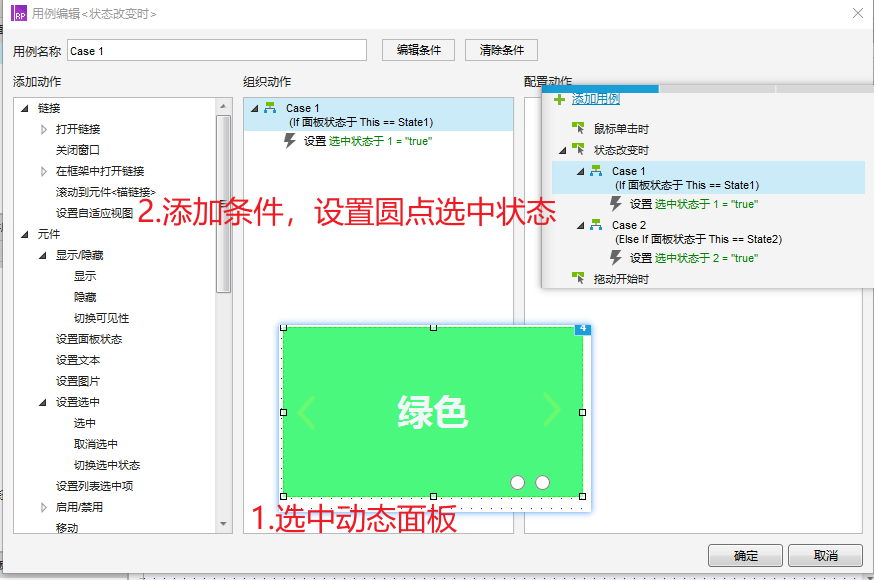Image resolution: width=874 pixels, height=580 pixels.
Task: Select the first white dot on green panel
Action: click(x=517, y=482)
